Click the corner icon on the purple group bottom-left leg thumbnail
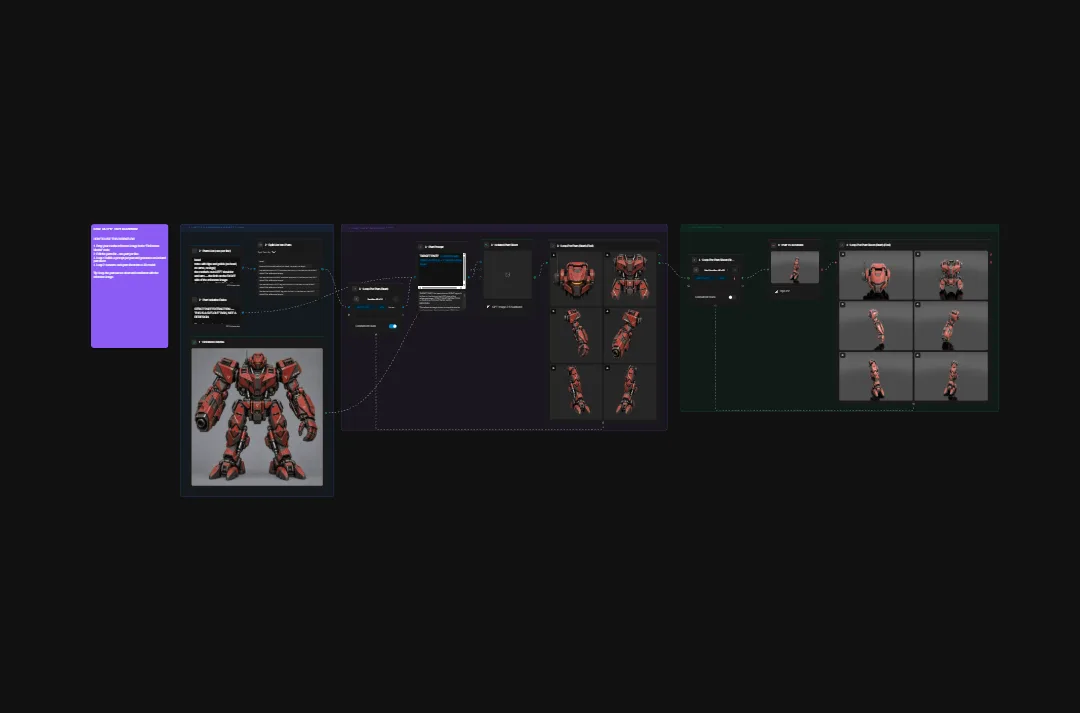Screen dimensions: 1080x713 pos(554,368)
